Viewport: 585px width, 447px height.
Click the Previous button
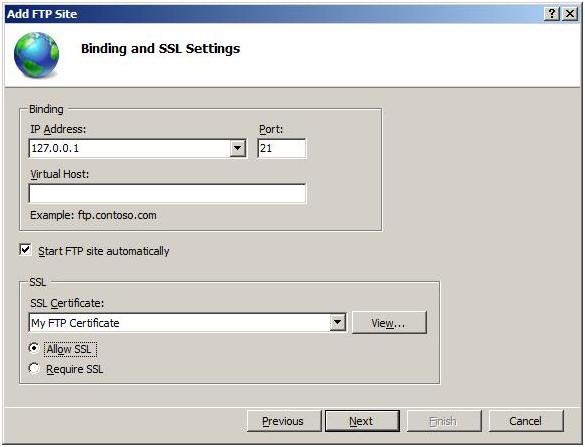pyautogui.click(x=284, y=421)
